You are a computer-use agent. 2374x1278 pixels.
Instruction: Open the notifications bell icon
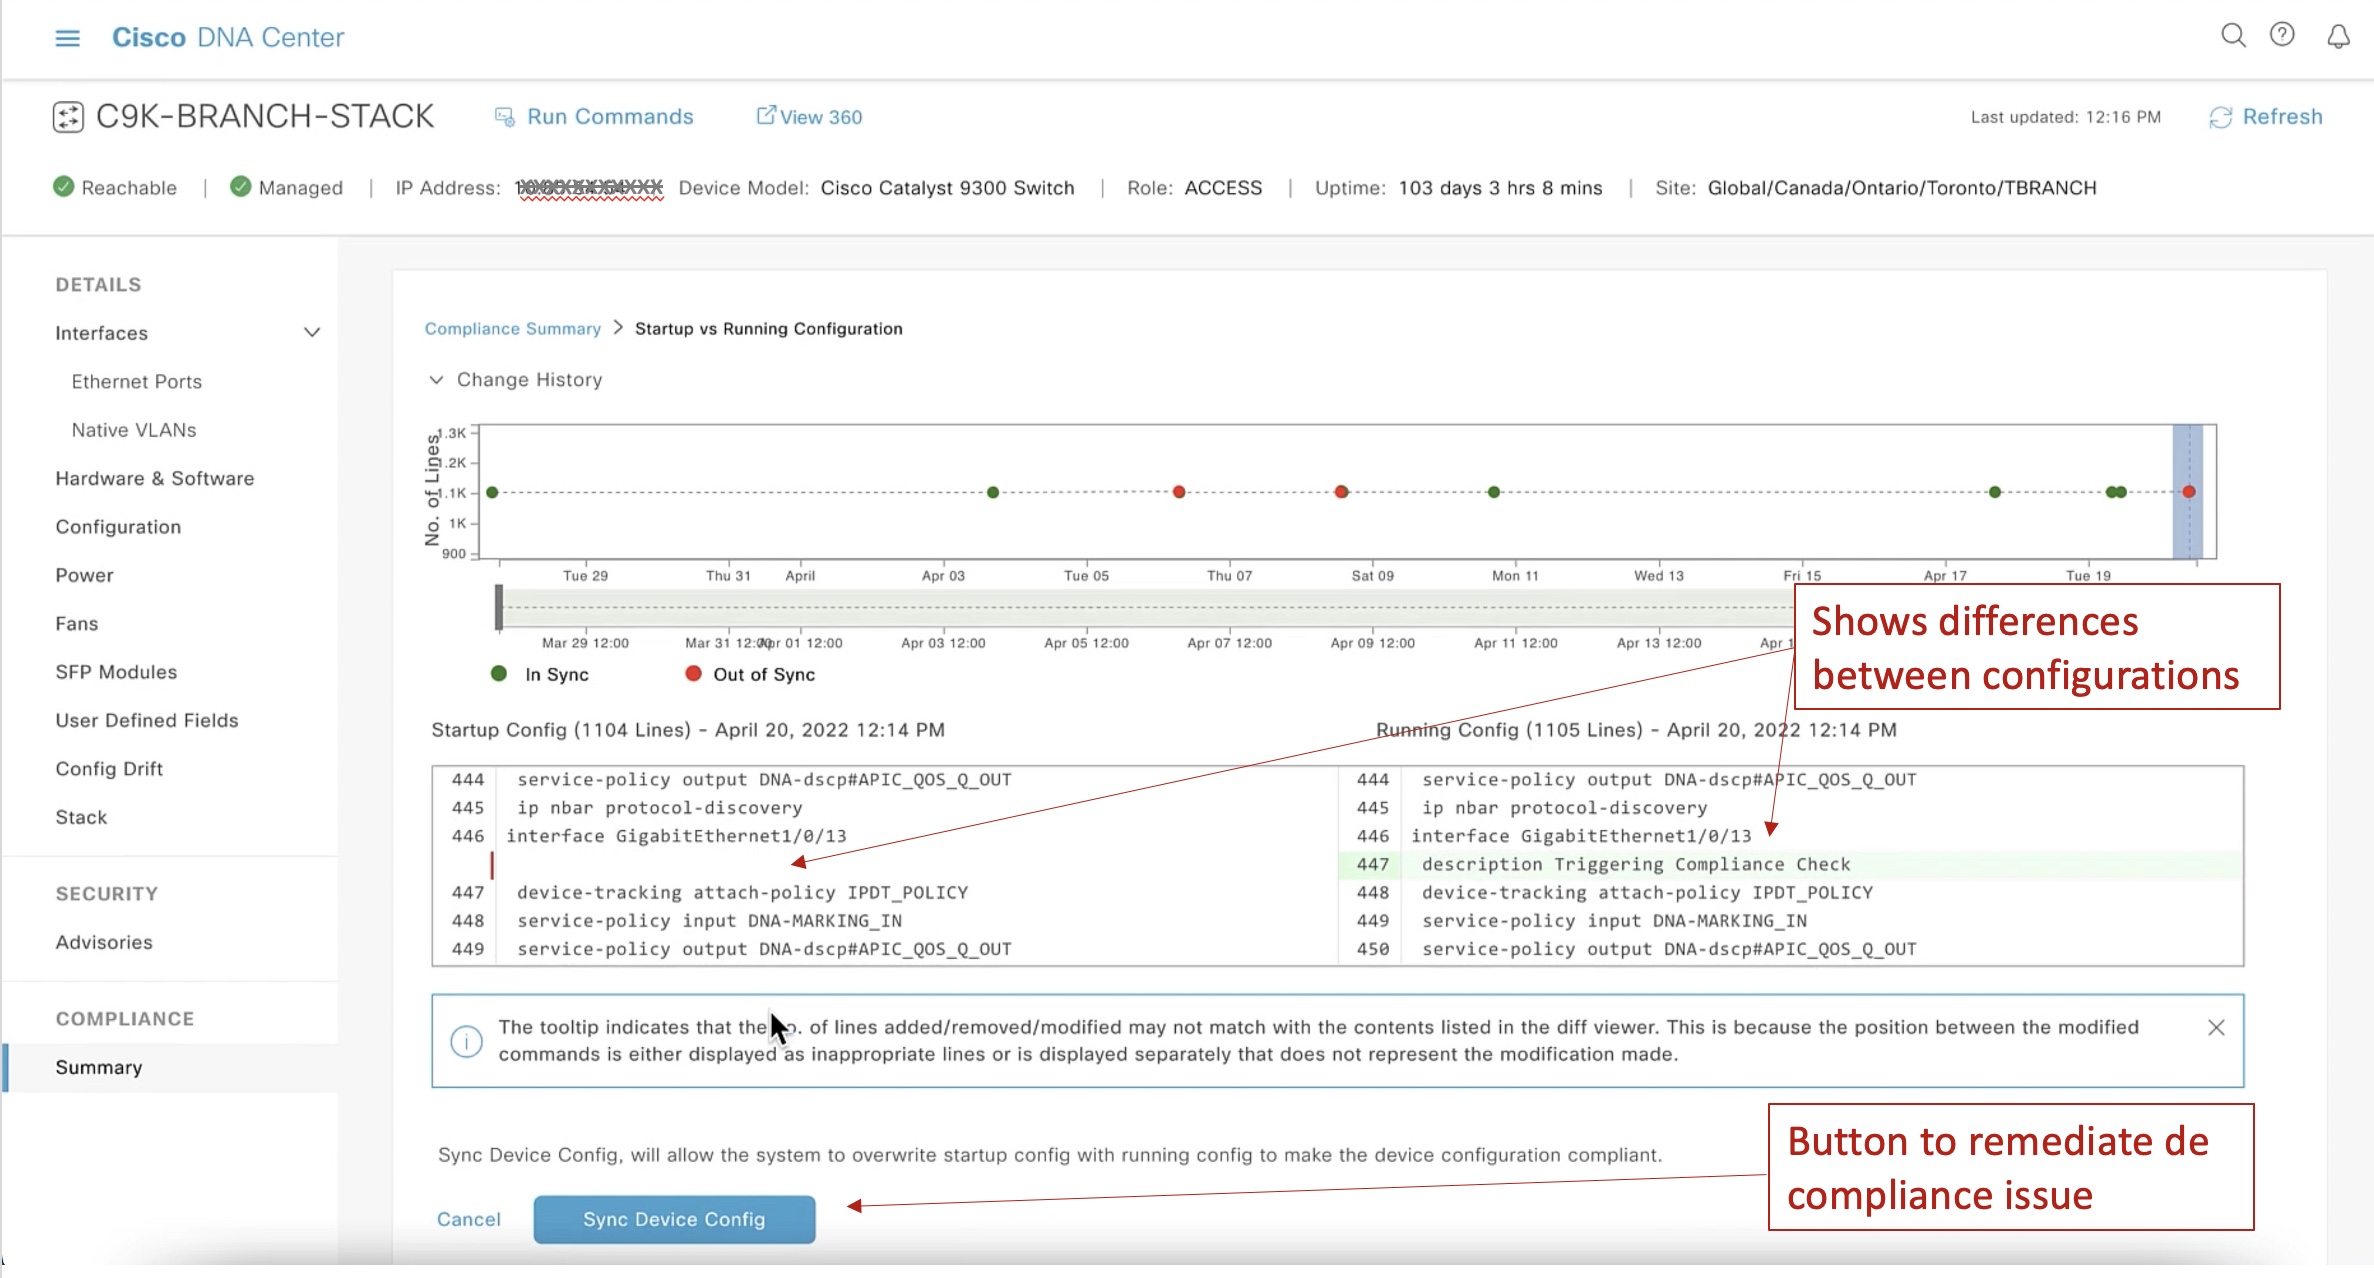[x=2338, y=37]
